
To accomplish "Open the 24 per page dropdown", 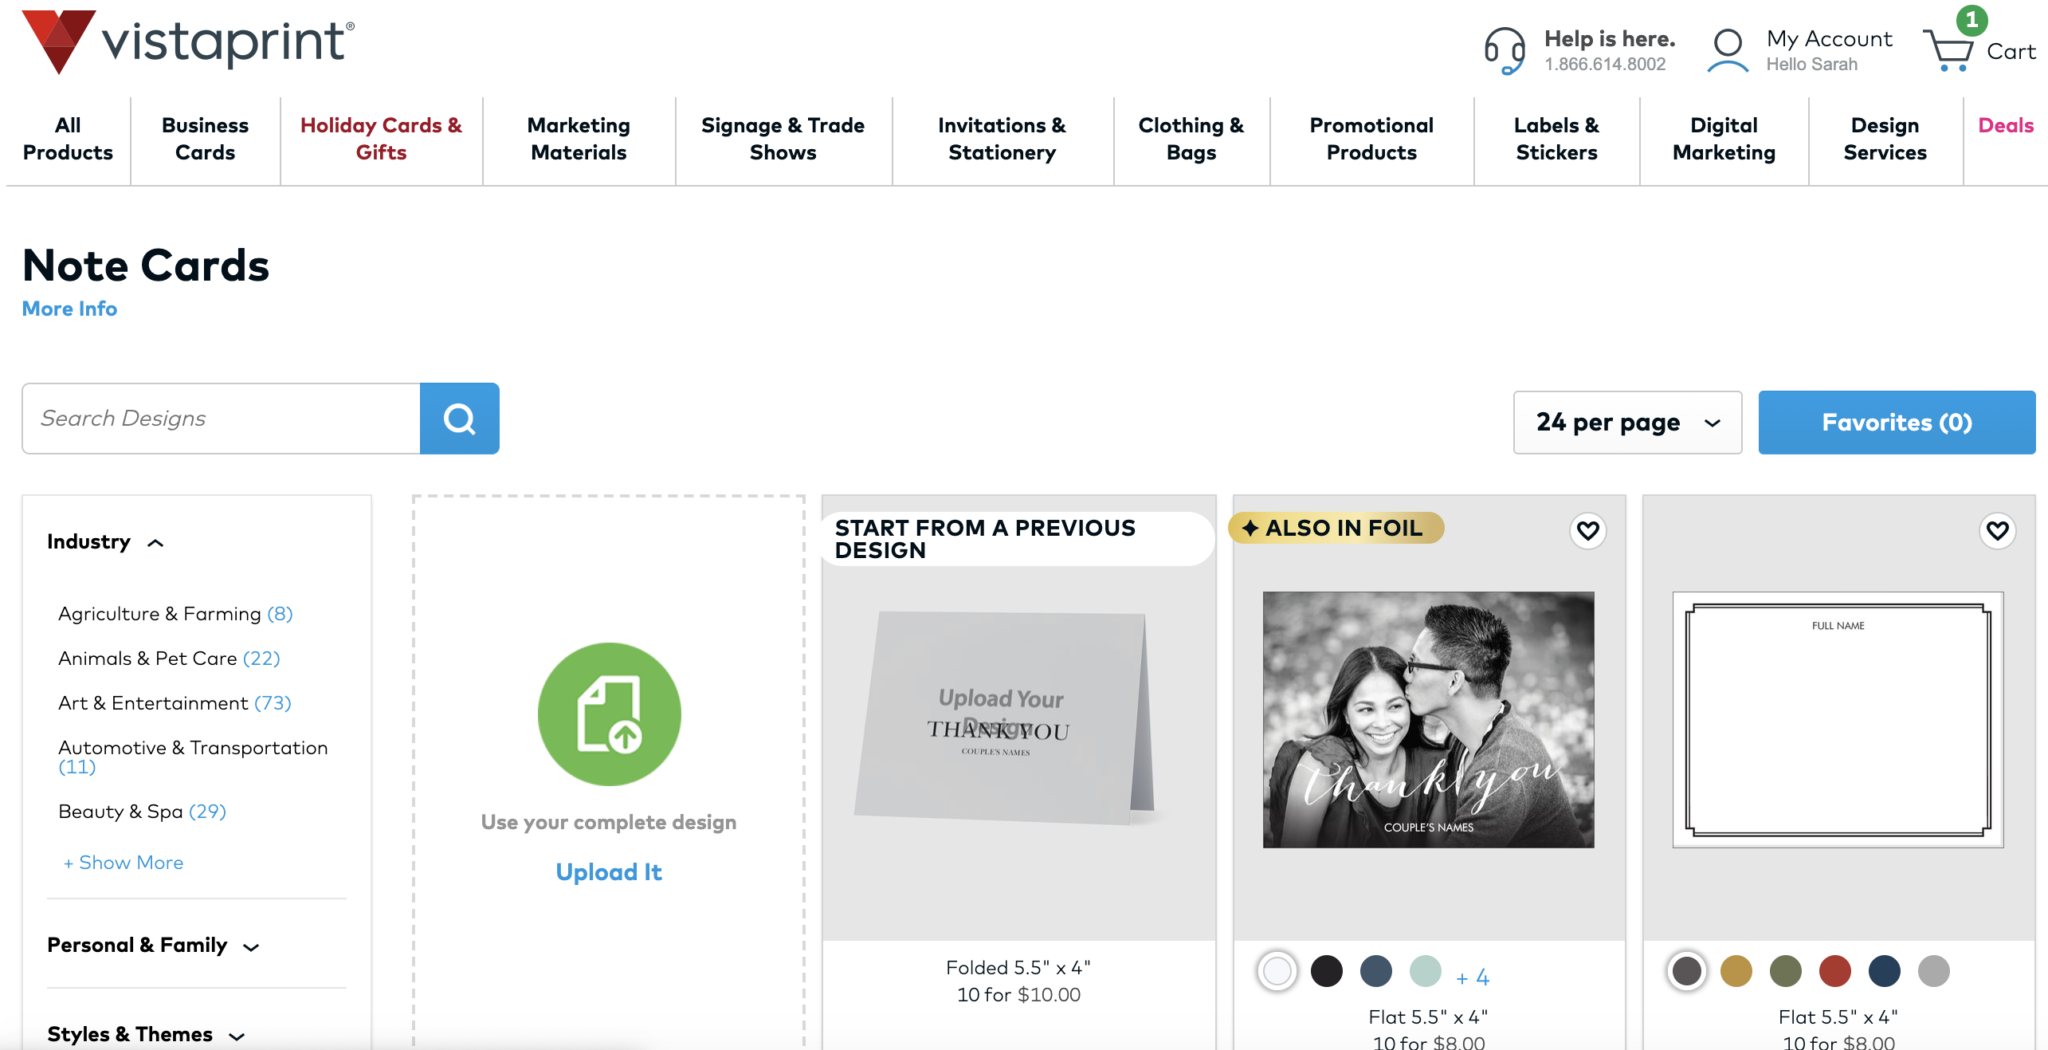I will click(1627, 422).
